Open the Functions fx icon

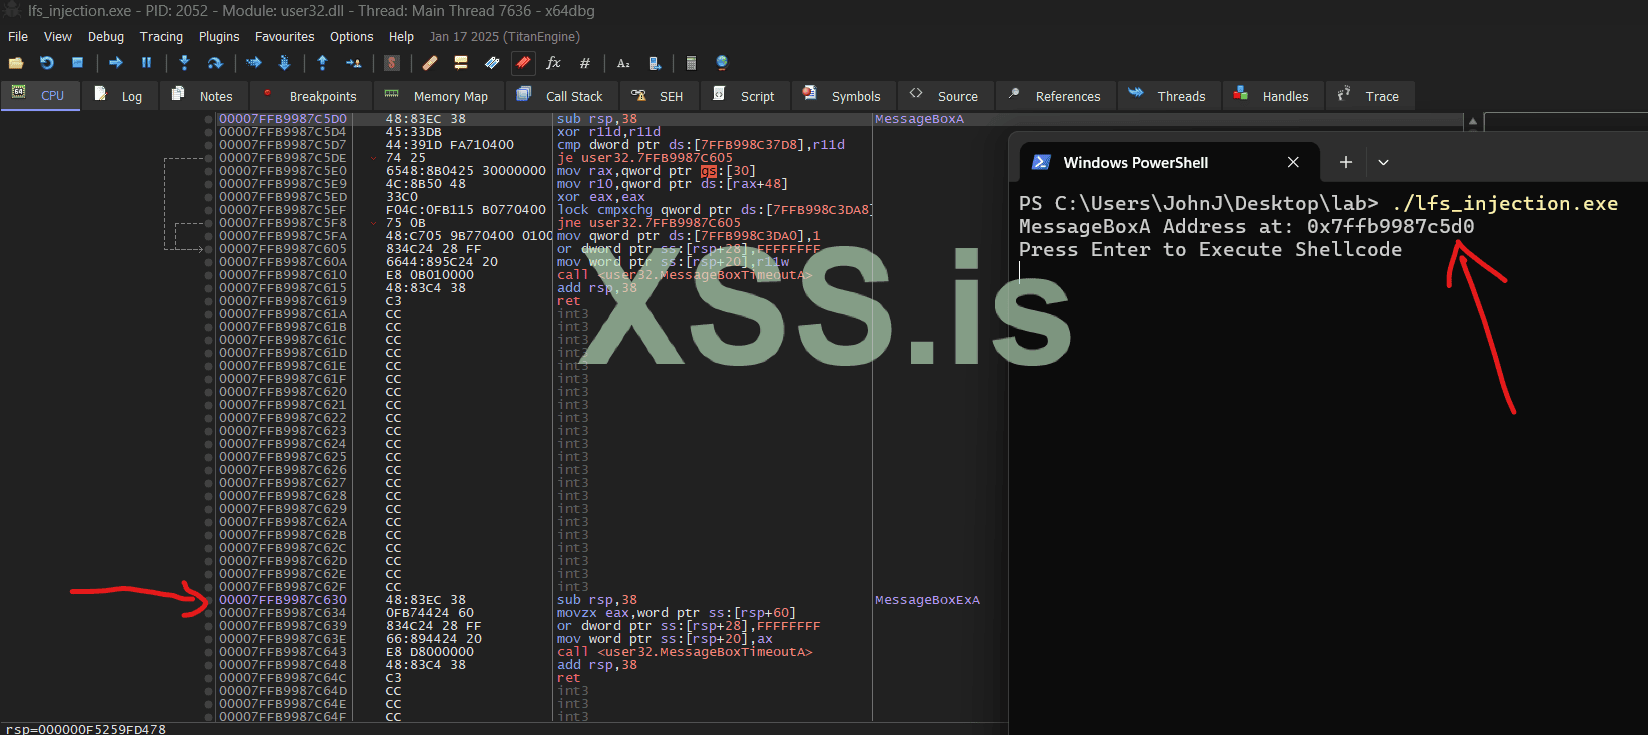(x=553, y=63)
